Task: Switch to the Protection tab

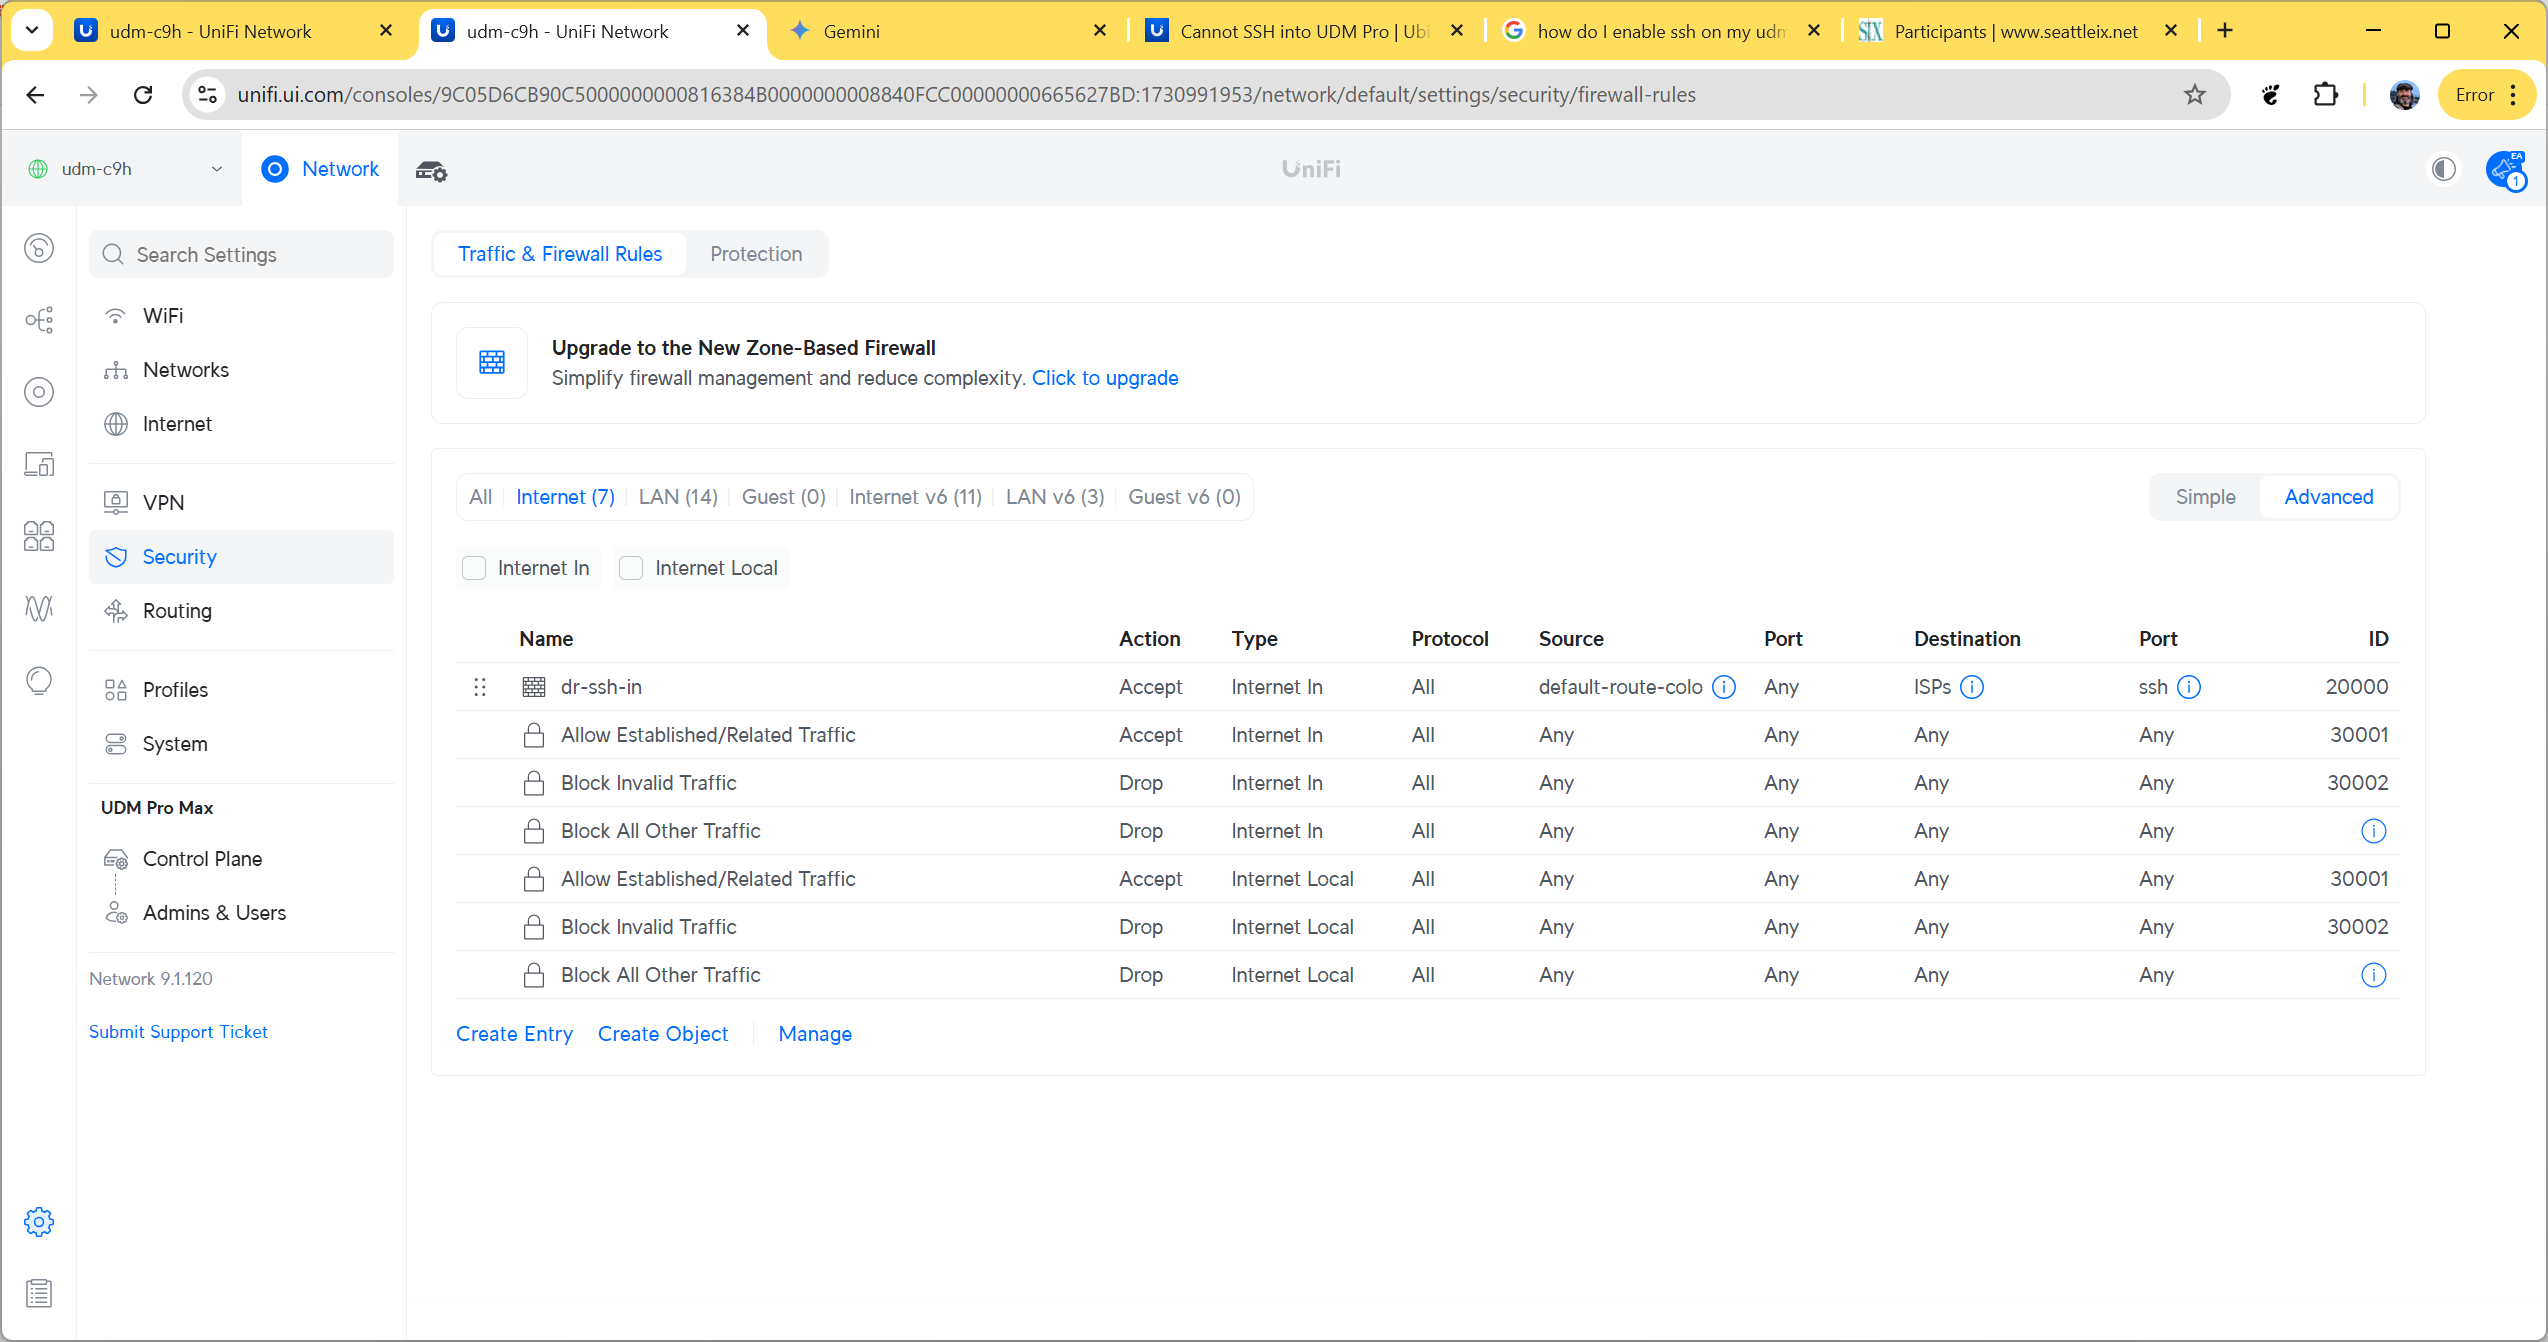Action: (756, 254)
